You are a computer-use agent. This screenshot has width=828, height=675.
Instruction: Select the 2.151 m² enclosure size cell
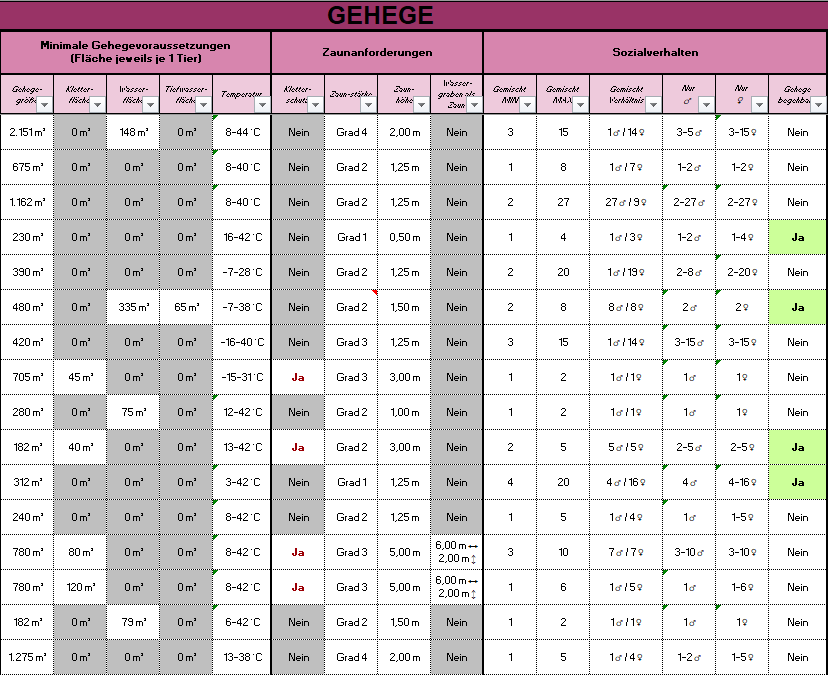tap(27, 132)
